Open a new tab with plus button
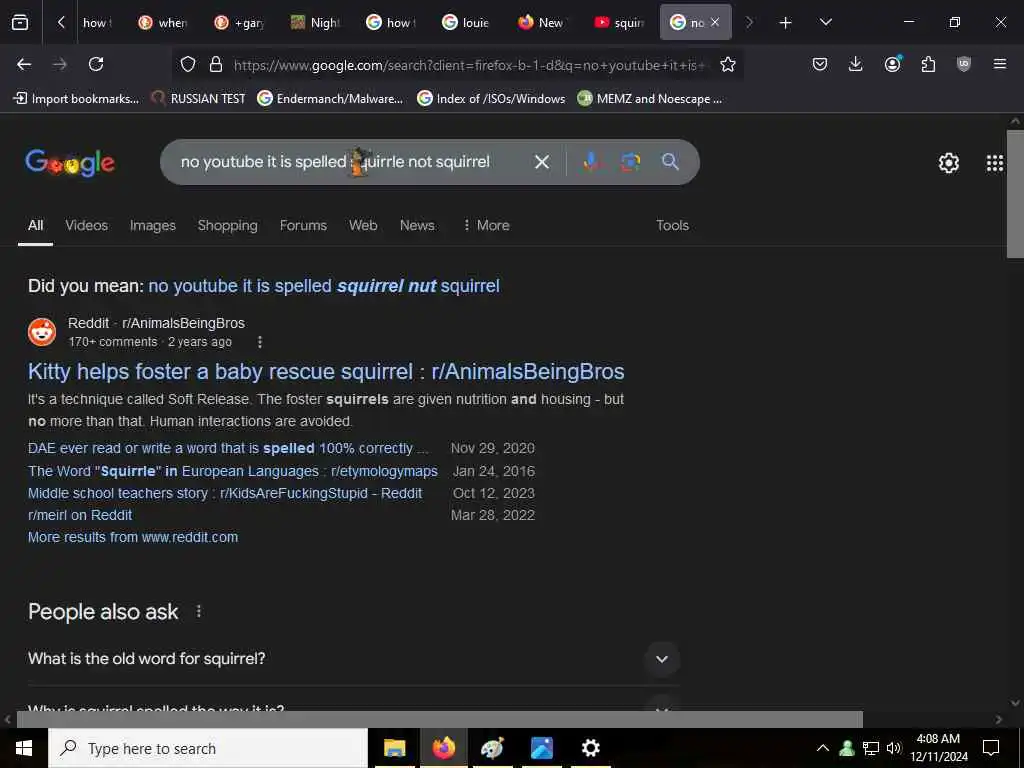 click(785, 23)
